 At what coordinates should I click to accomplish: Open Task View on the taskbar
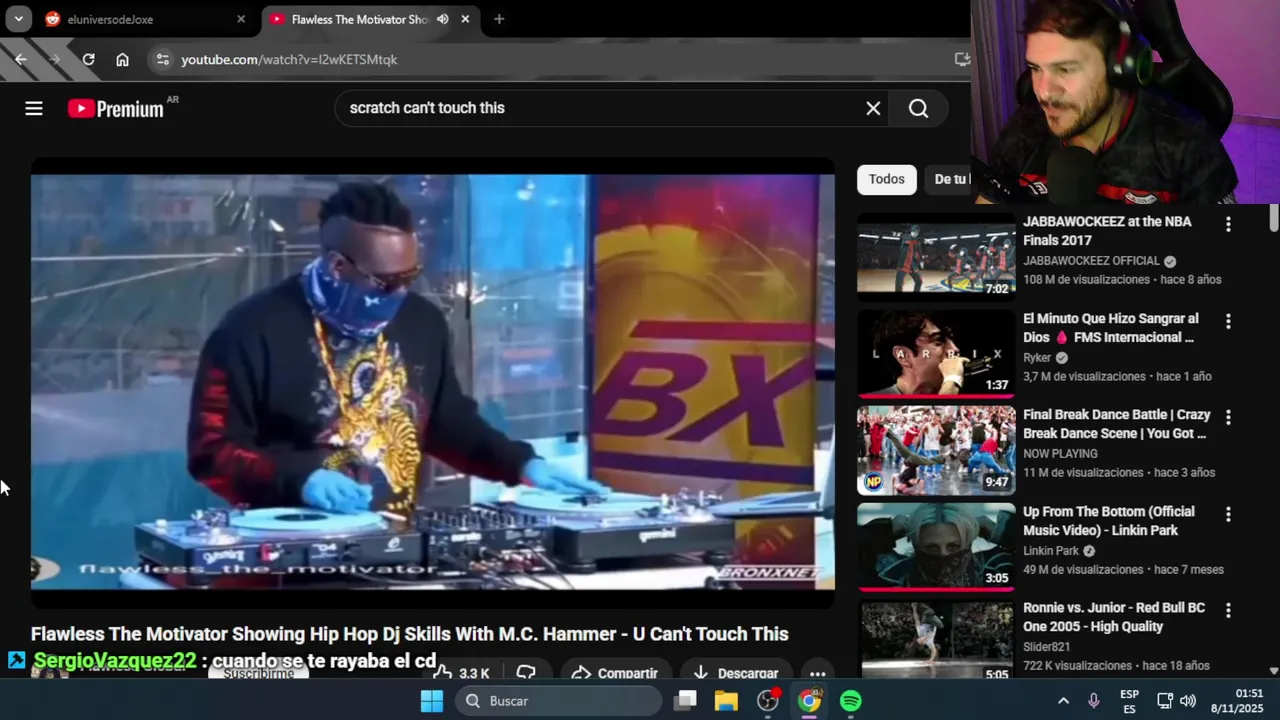pos(685,701)
